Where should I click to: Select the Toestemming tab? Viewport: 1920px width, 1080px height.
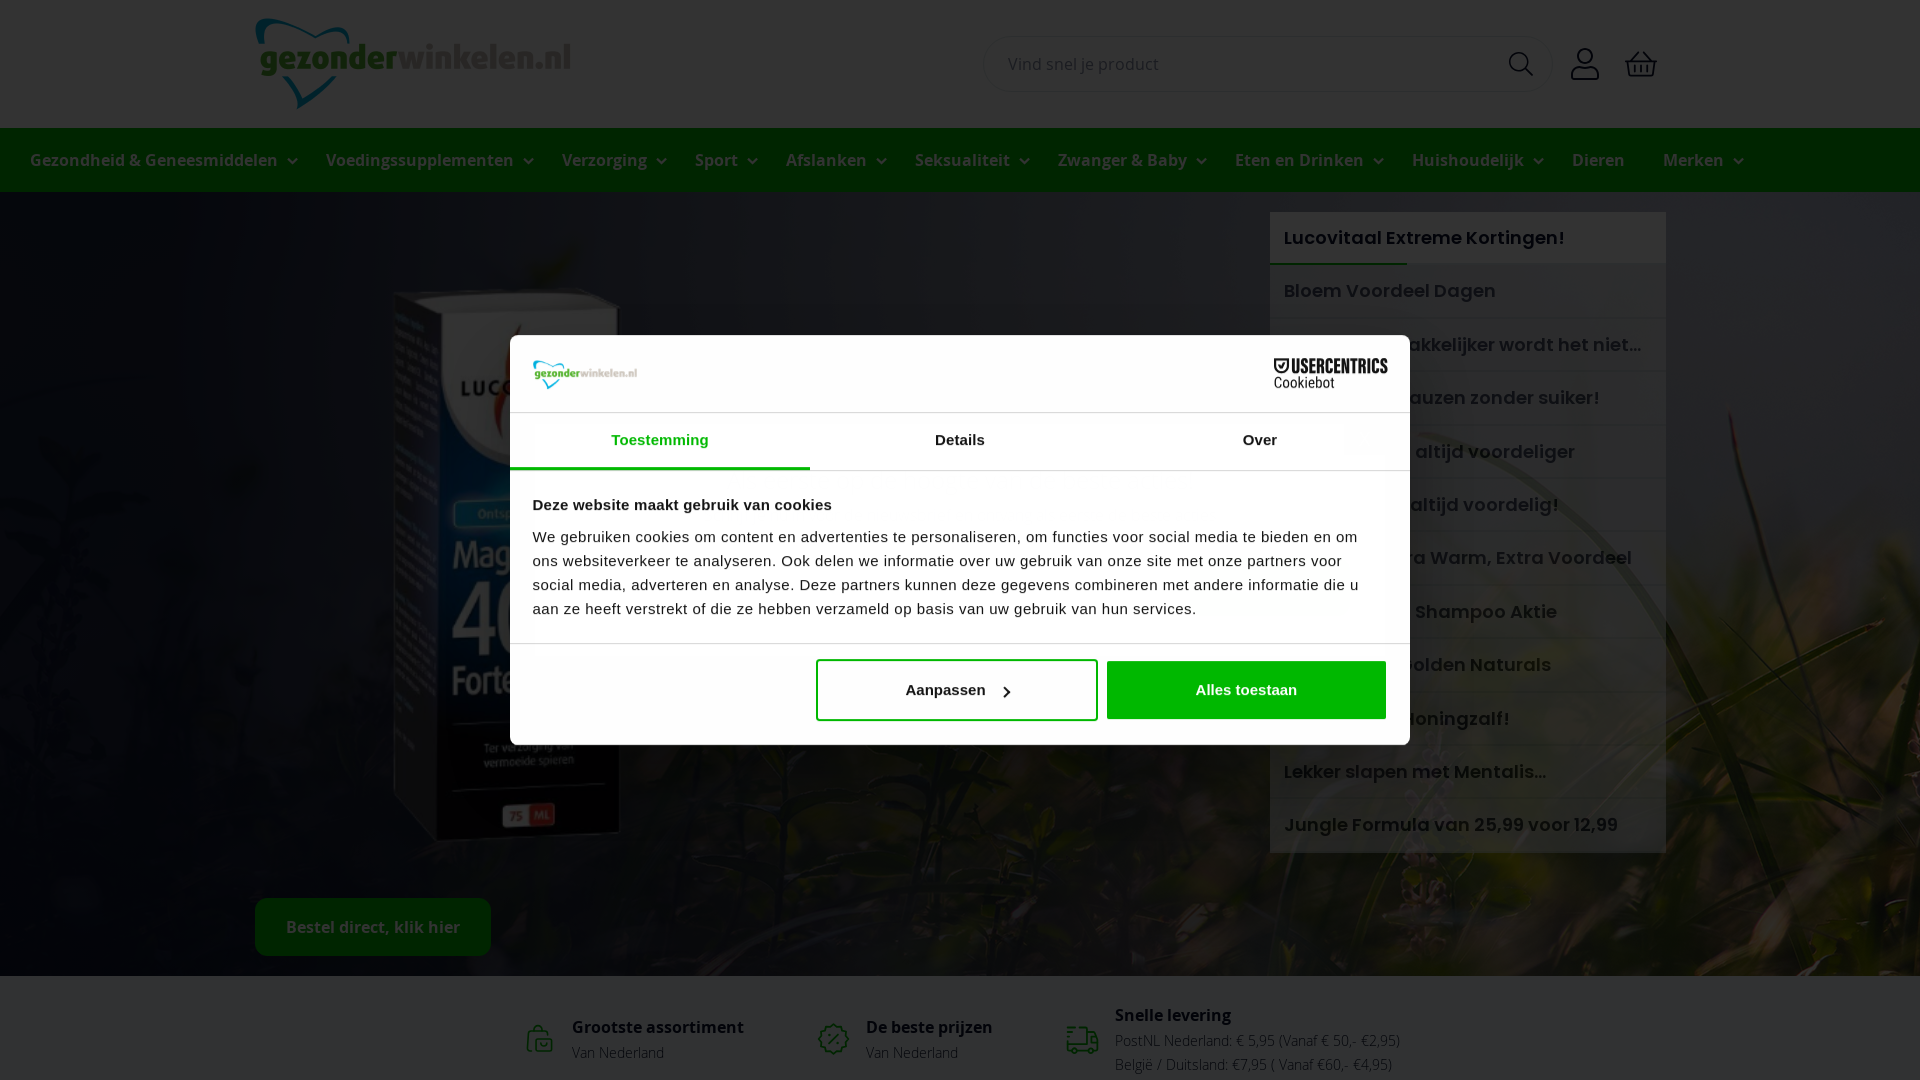pos(660,441)
